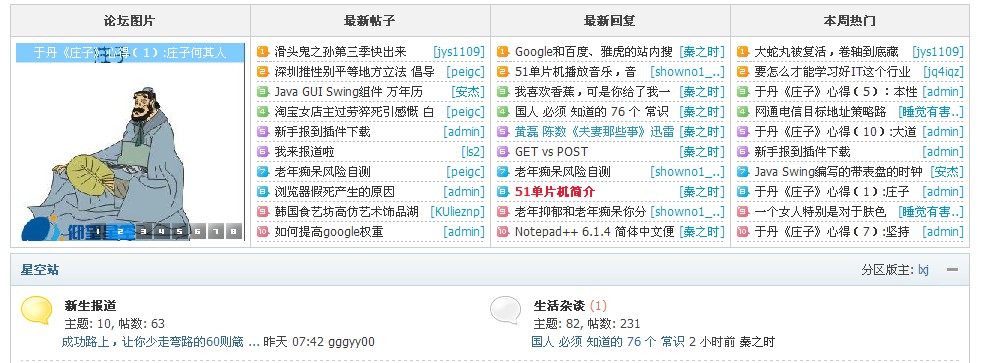Open author KUlieznp link
Screen dimensions: 982x363
click(457, 212)
